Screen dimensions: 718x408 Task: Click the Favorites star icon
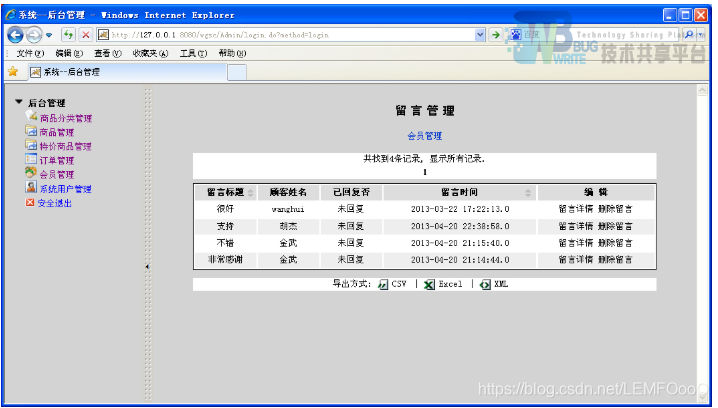[x=13, y=71]
